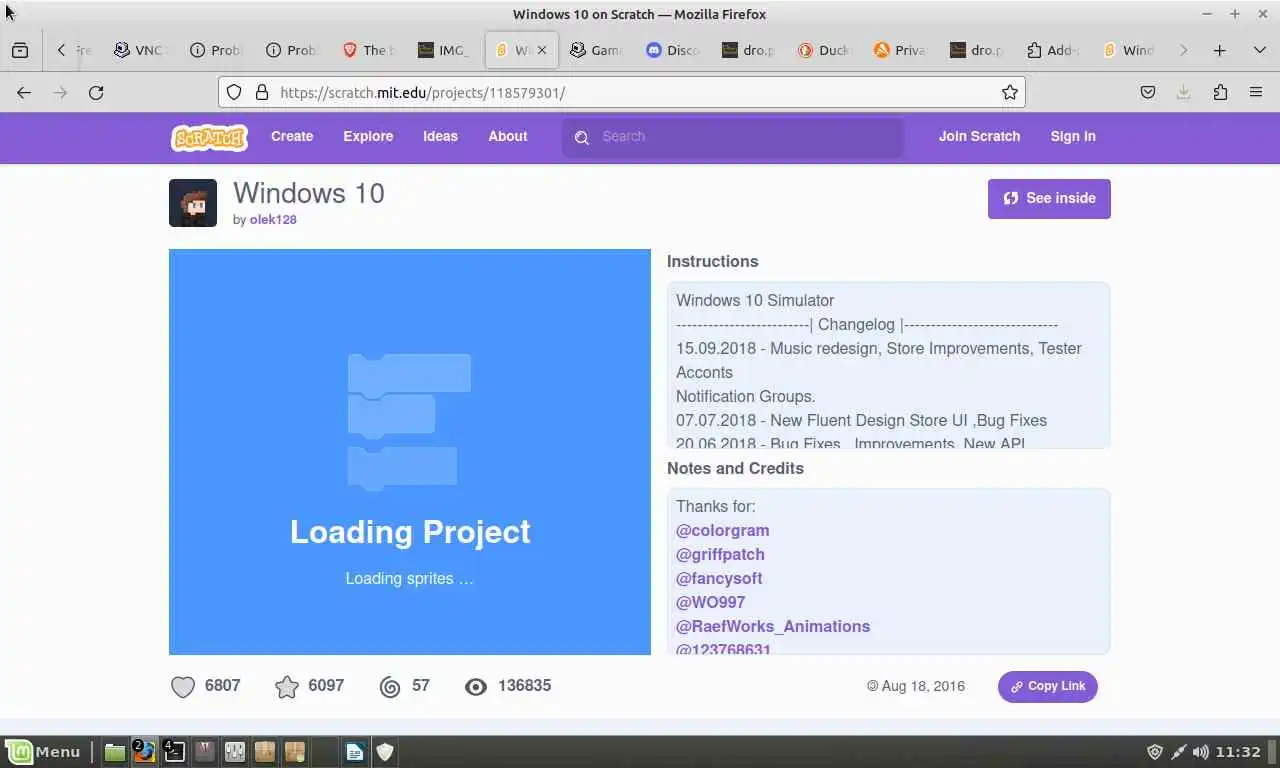Switch to the Add-ons tab

1052,50
